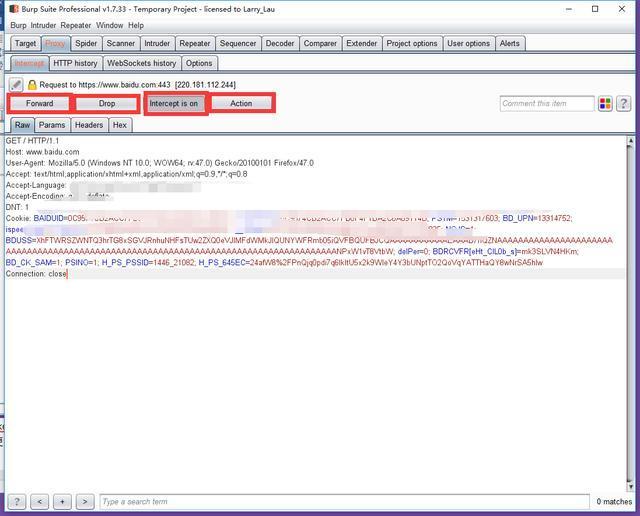Click the padlock HTTPS icon
Image resolution: width=640 pixels, height=516 pixels.
(x=32, y=85)
